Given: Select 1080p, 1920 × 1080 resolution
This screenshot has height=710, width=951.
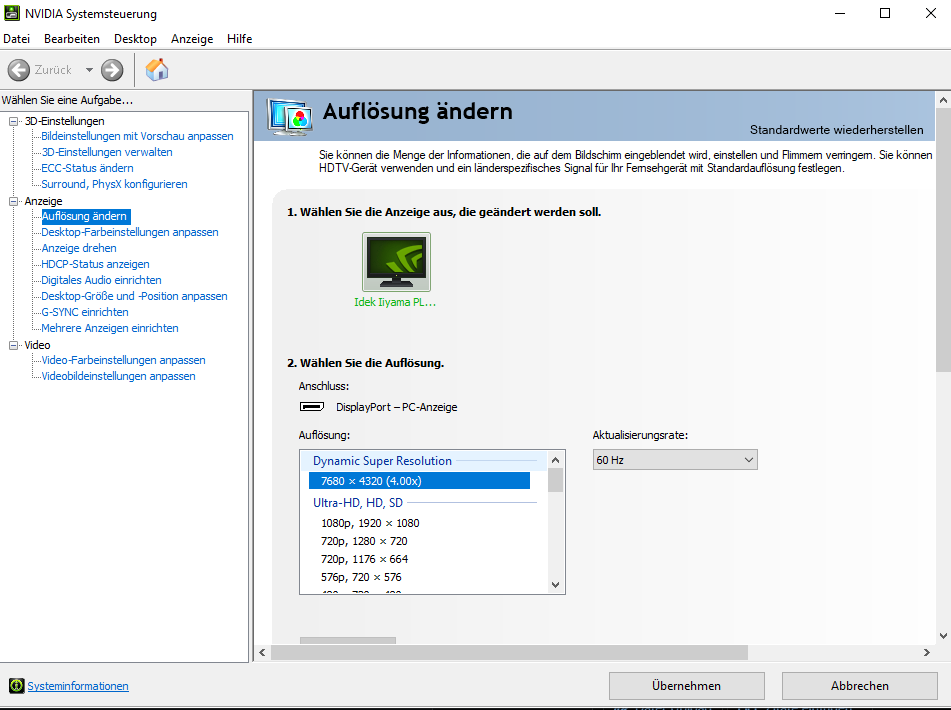Looking at the screenshot, I should coord(370,523).
